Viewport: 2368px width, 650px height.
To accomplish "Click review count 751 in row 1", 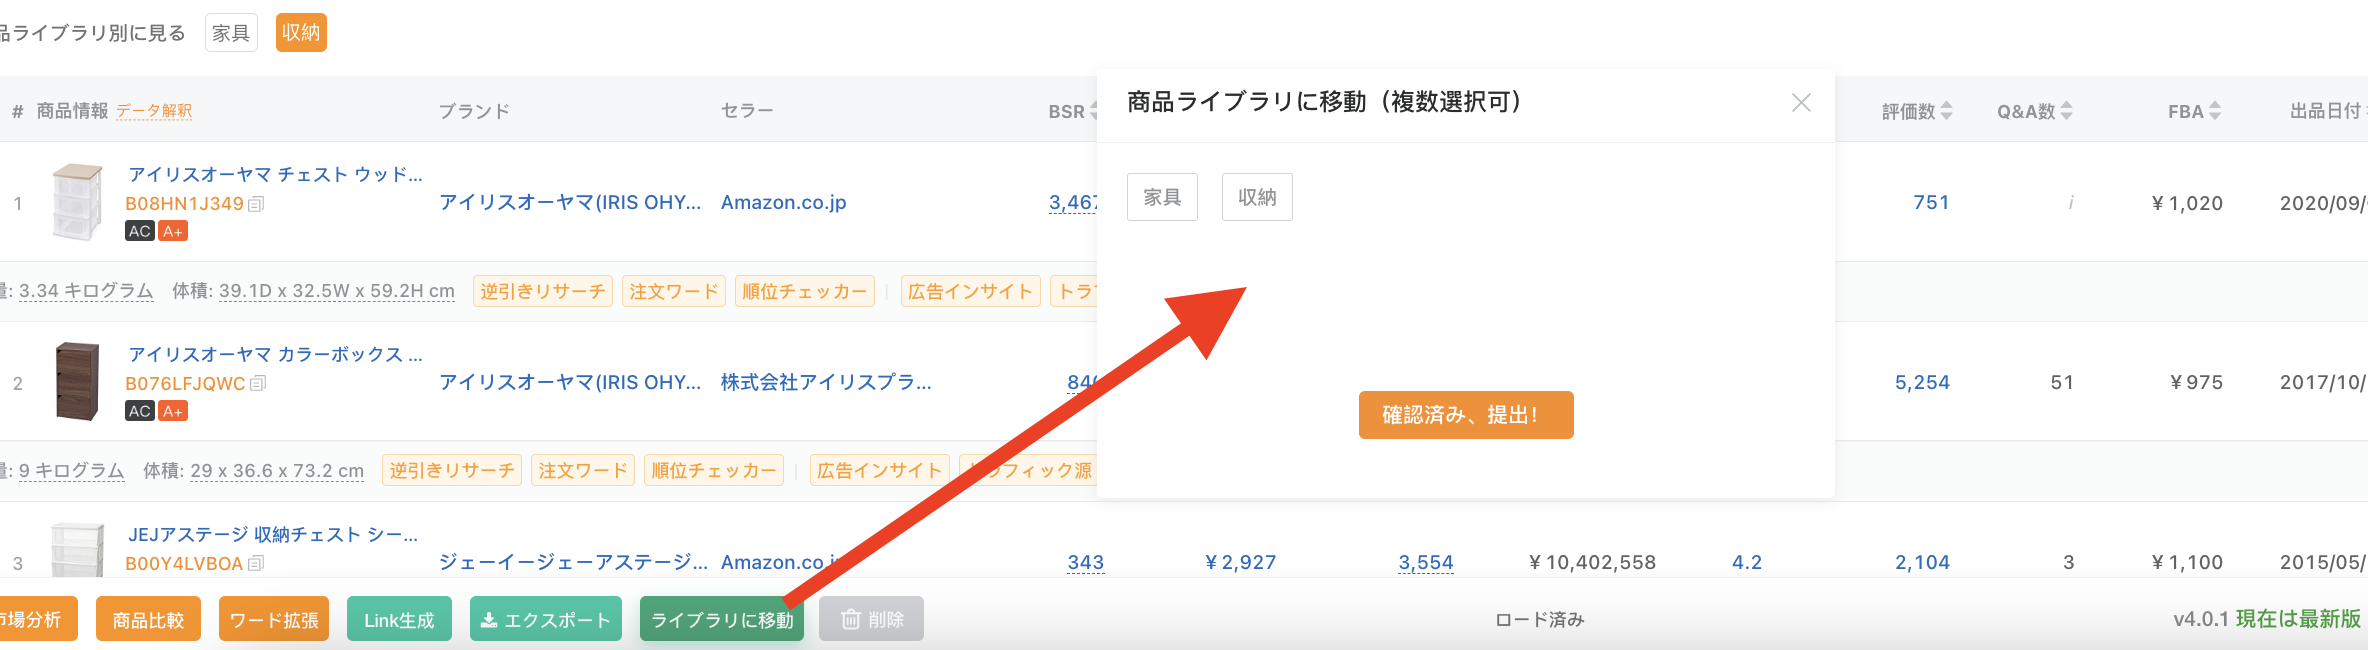I will (1931, 202).
